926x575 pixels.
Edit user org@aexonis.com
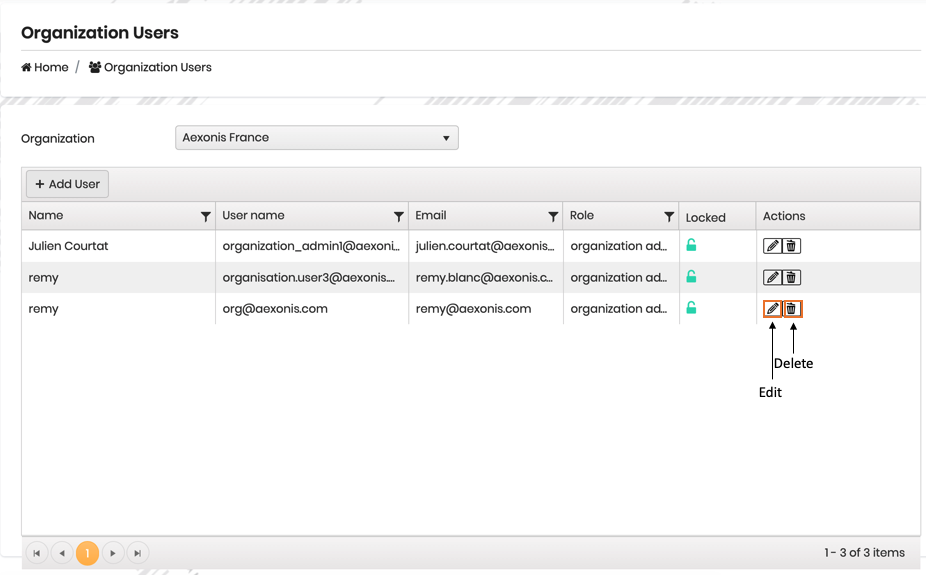tap(772, 309)
